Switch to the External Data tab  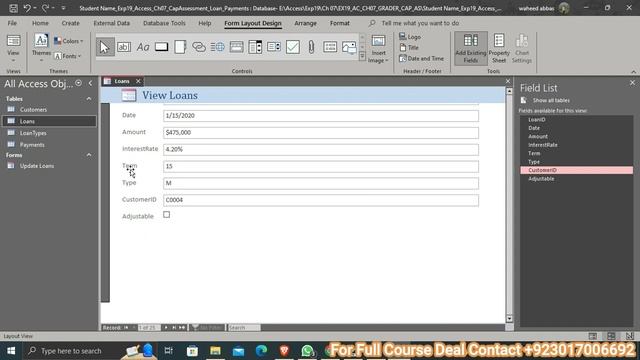111,23
